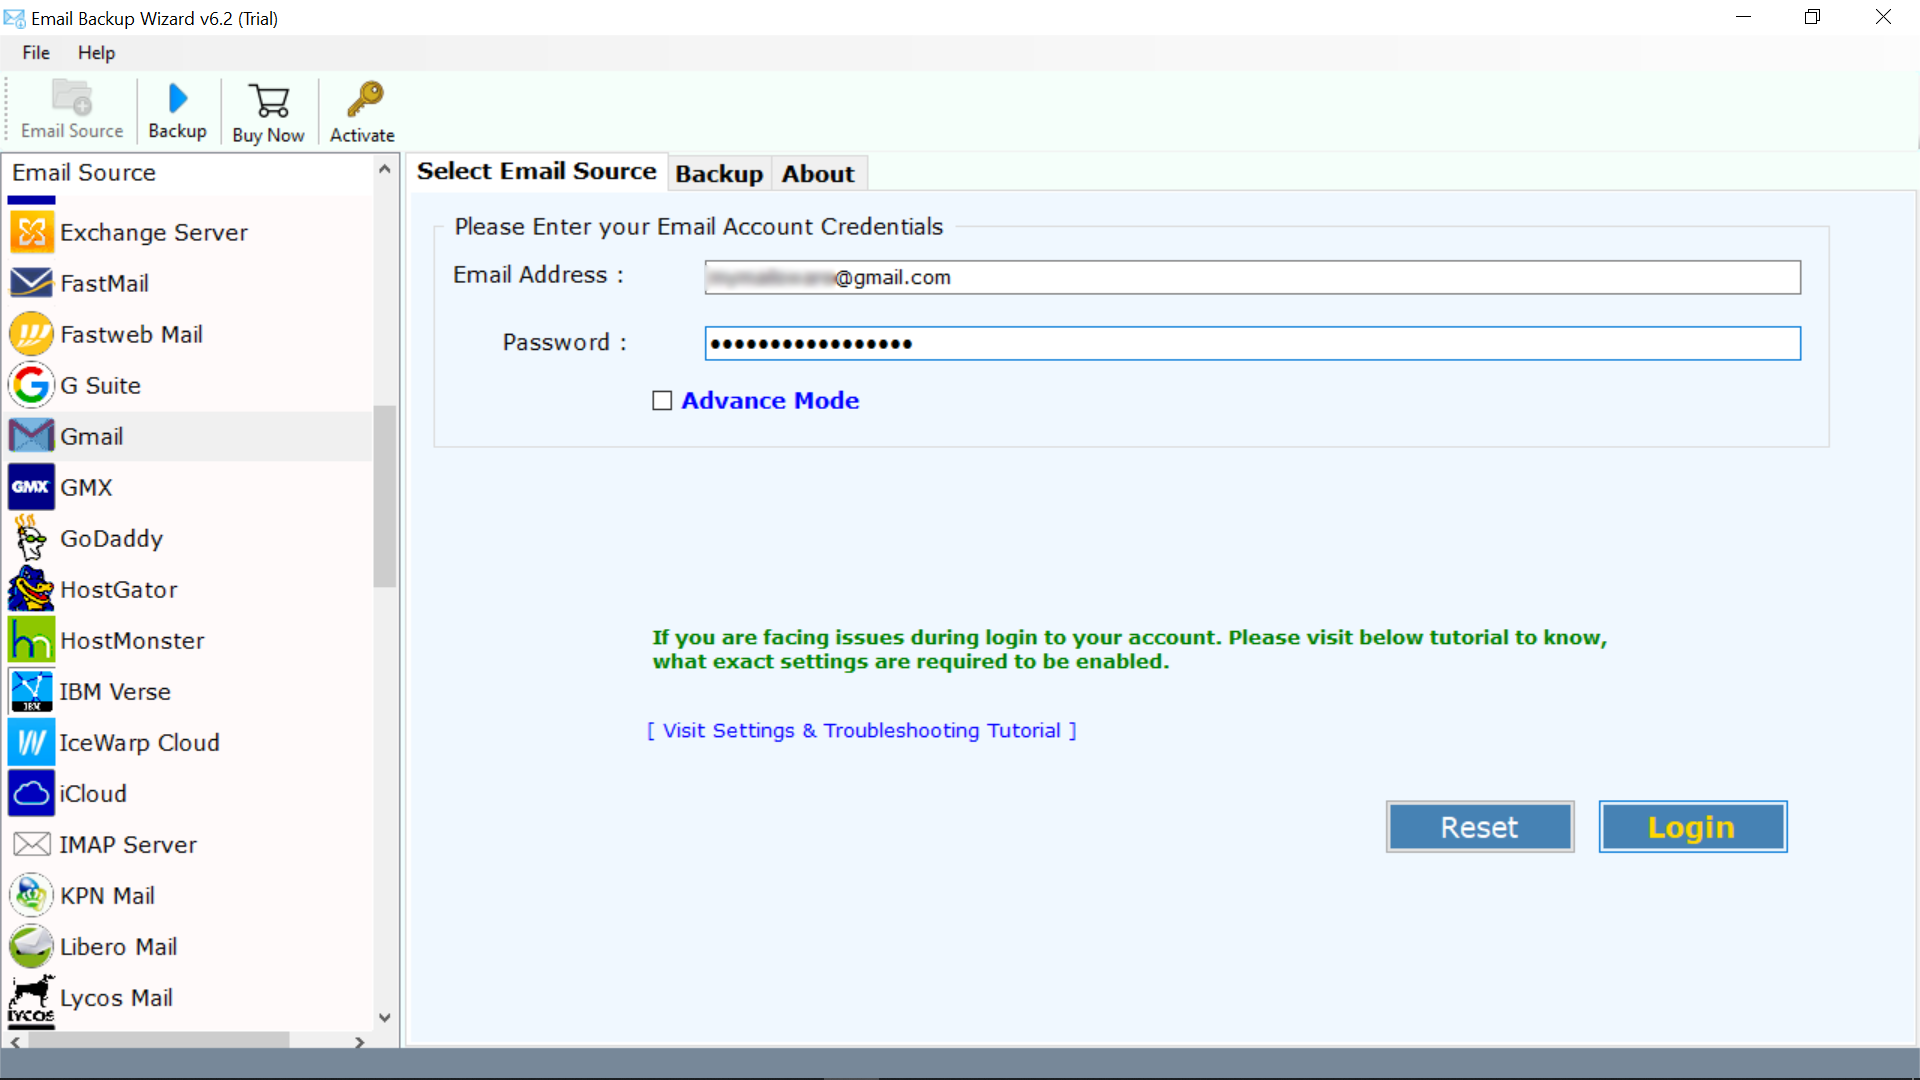Click the Reset button
The image size is (1920, 1080).
point(1480,827)
